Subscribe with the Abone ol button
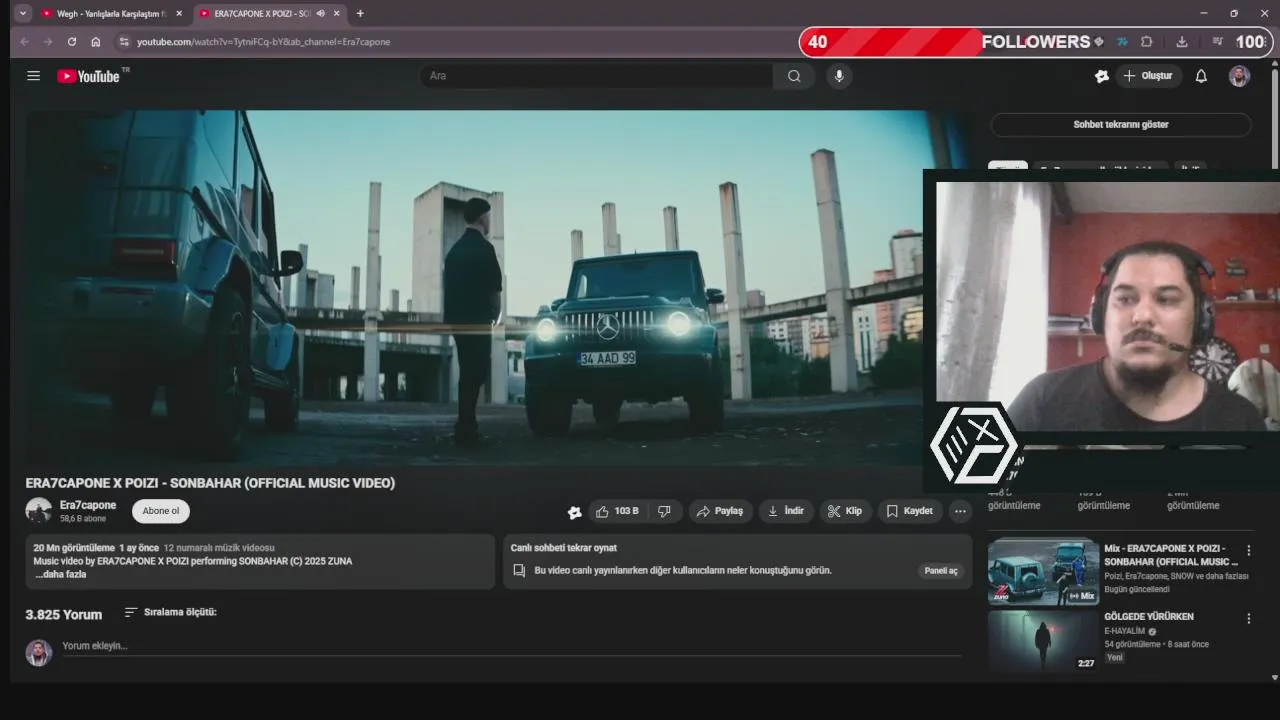The image size is (1280, 720). (x=161, y=511)
